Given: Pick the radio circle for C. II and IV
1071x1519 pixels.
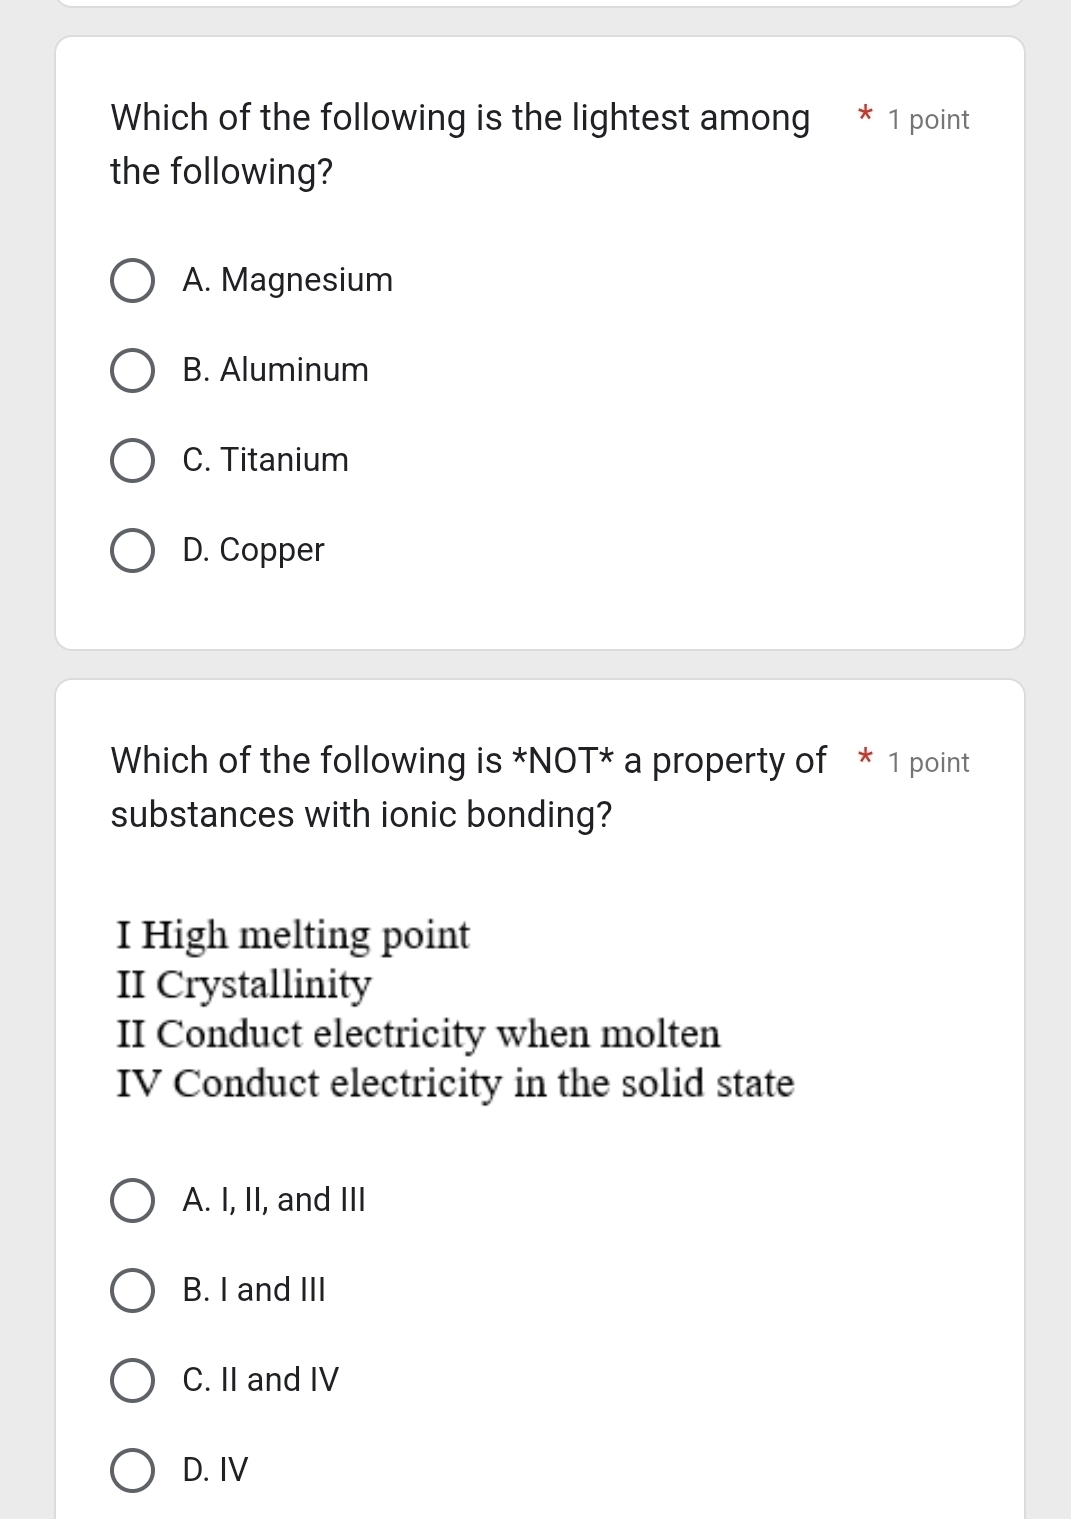Looking at the screenshot, I should tap(132, 1381).
